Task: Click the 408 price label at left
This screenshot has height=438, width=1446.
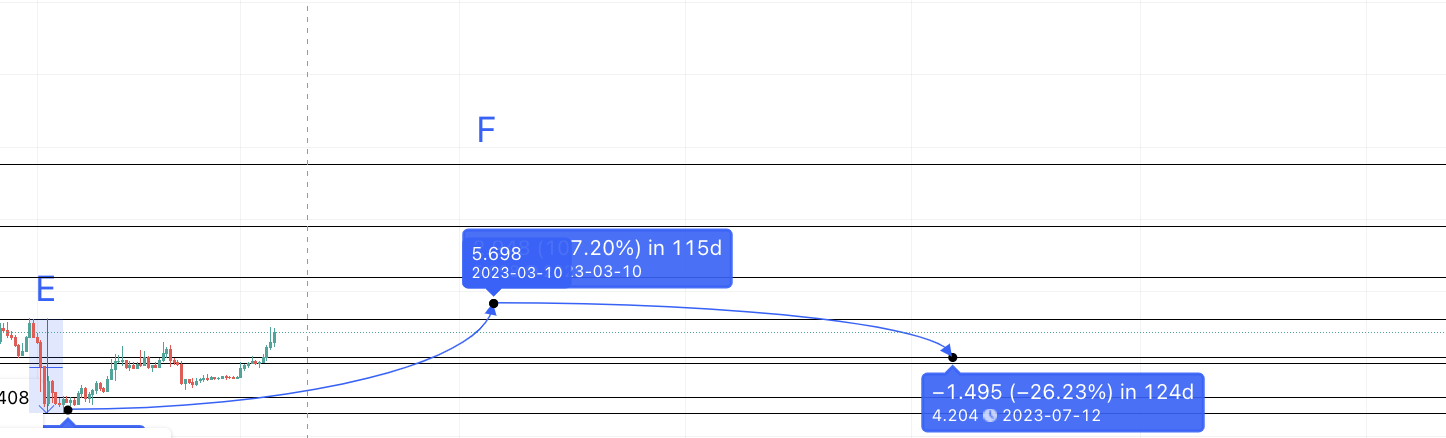Action: click(x=14, y=398)
